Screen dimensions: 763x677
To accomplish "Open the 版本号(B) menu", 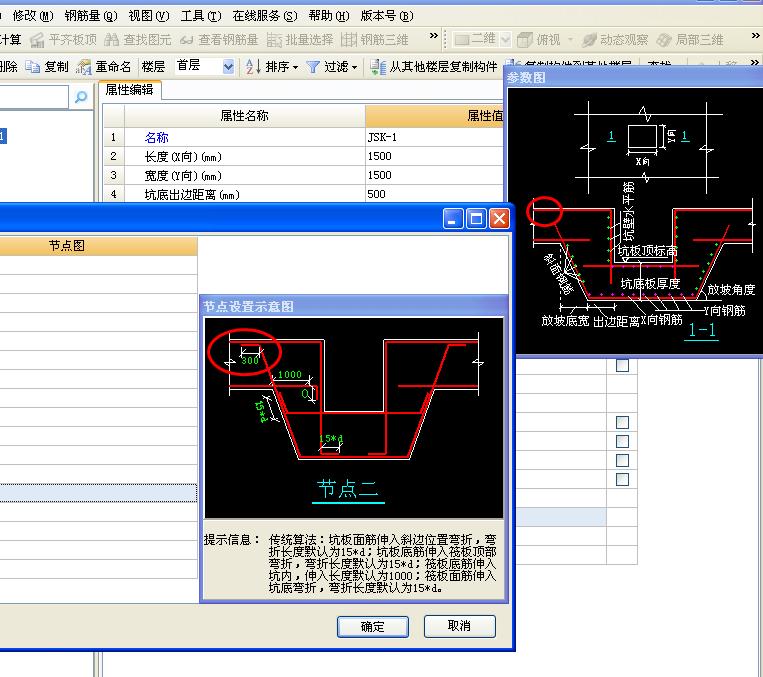I will [x=387, y=16].
